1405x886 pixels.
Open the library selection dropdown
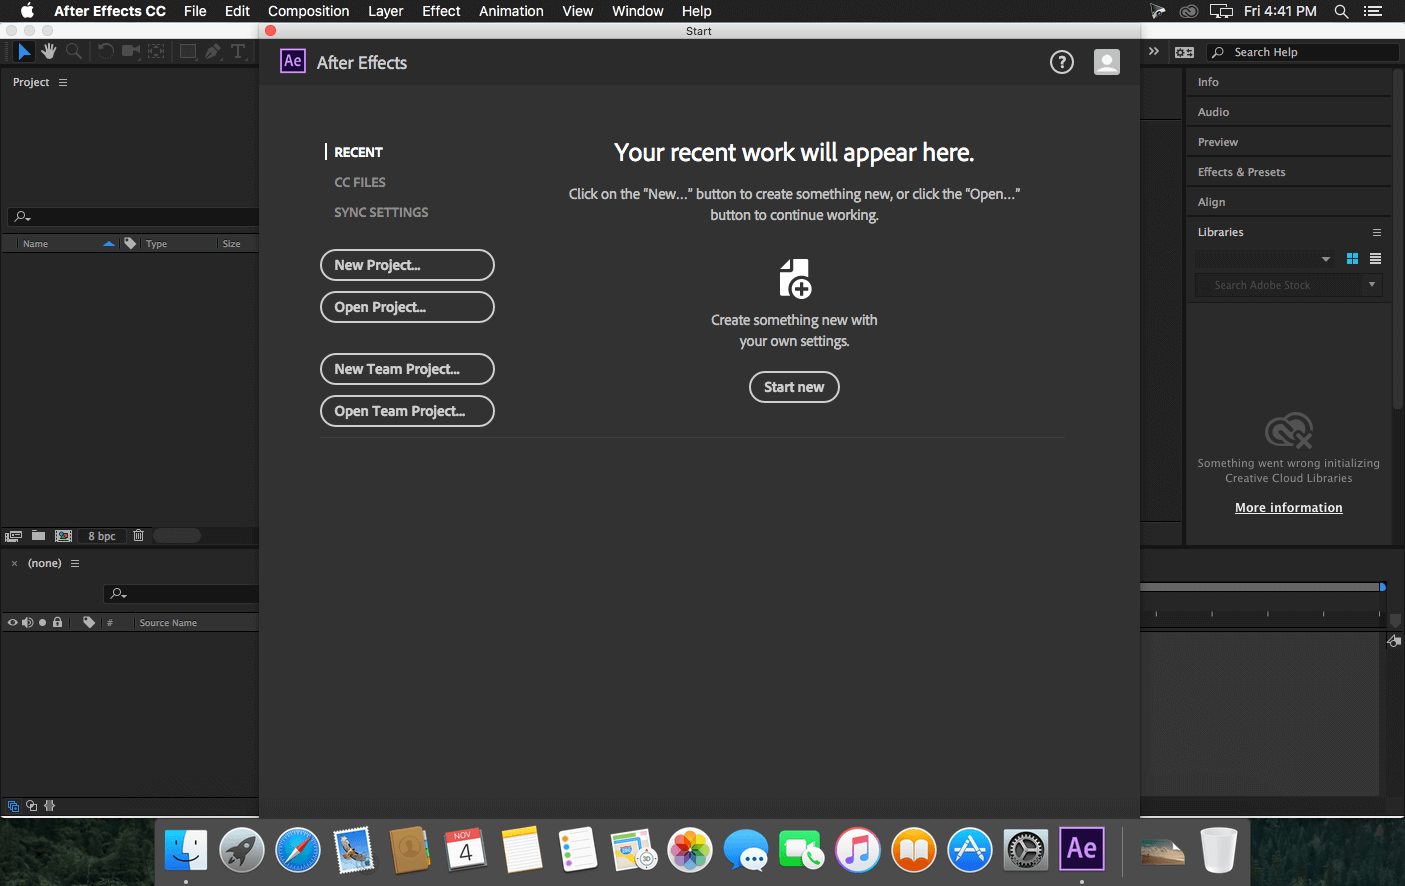(1264, 259)
